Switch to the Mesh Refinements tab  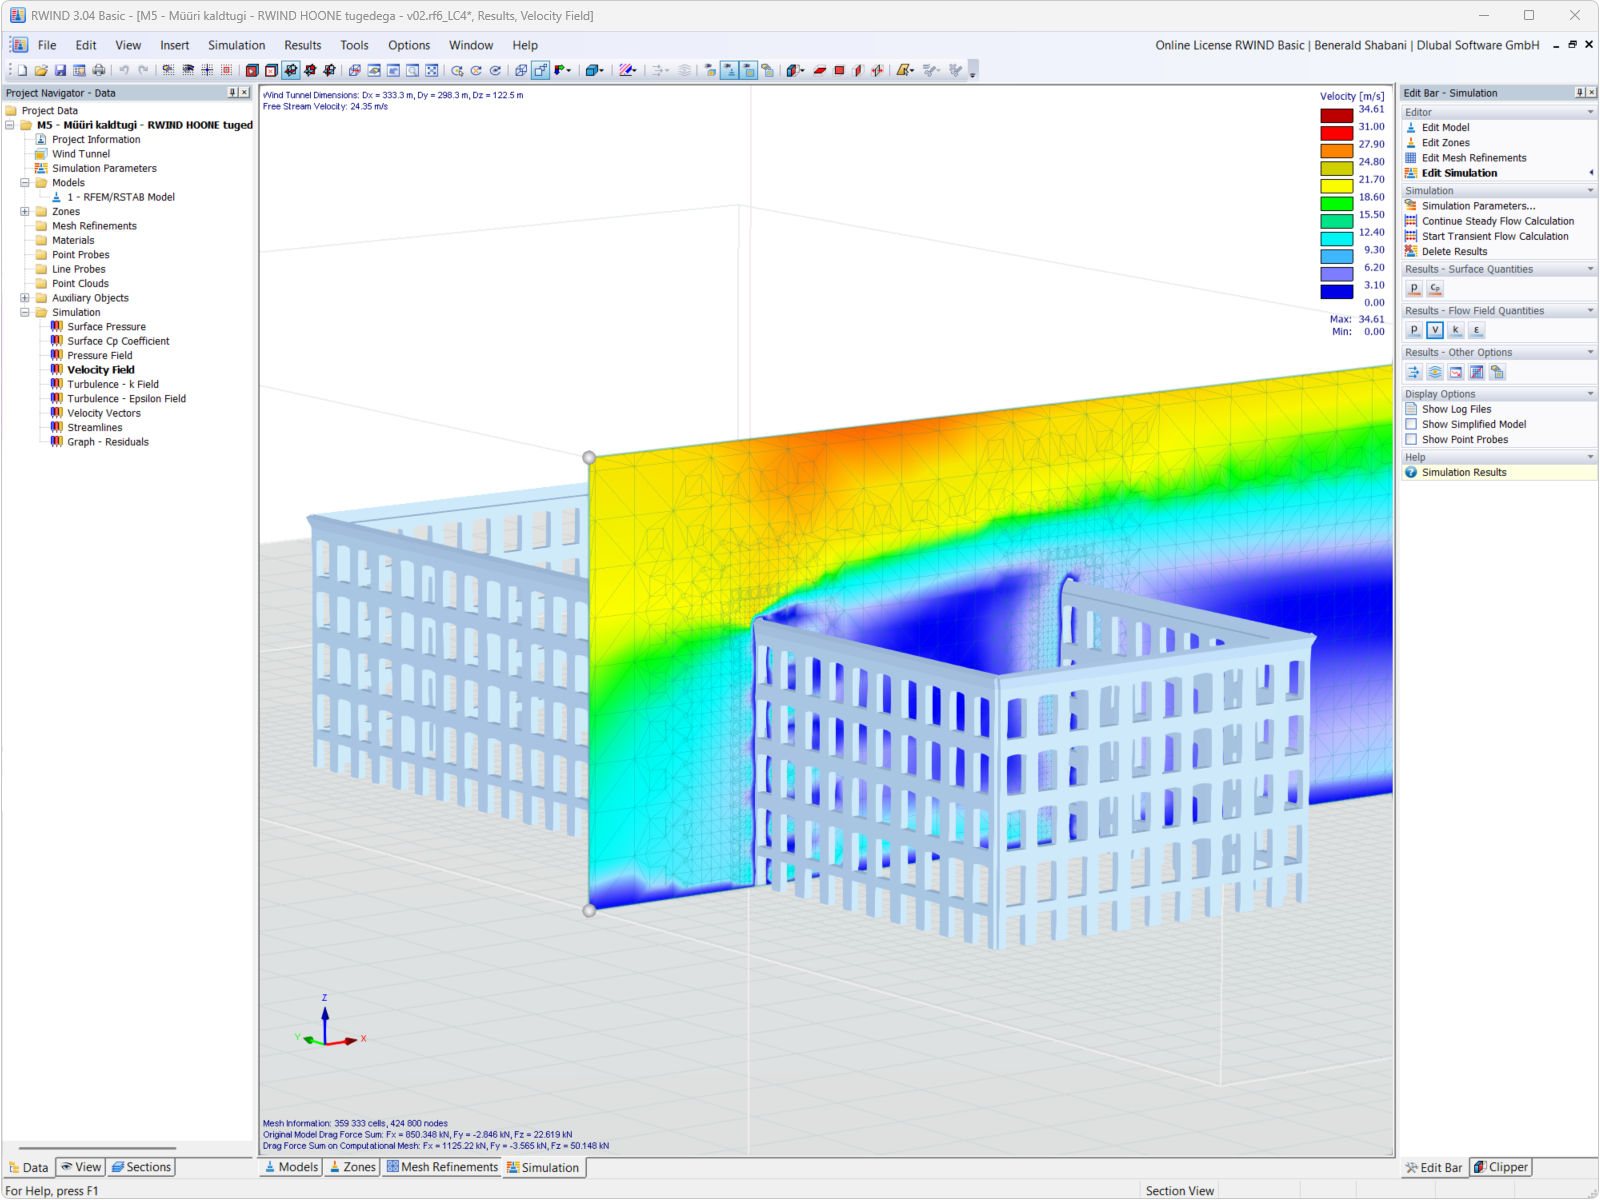(441, 1167)
